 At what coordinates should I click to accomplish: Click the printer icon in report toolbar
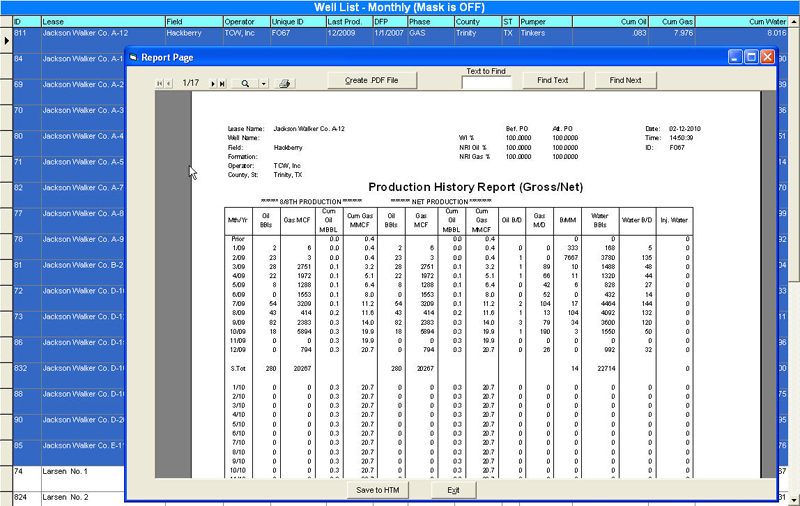click(285, 83)
